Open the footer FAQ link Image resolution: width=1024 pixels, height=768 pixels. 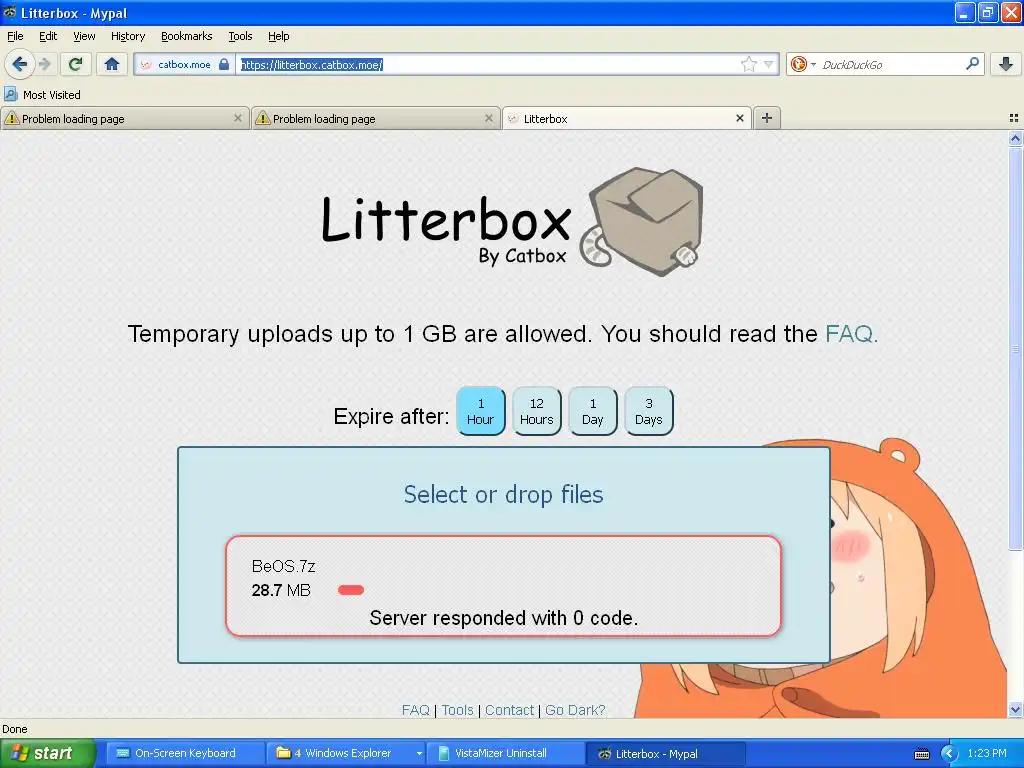coord(415,710)
